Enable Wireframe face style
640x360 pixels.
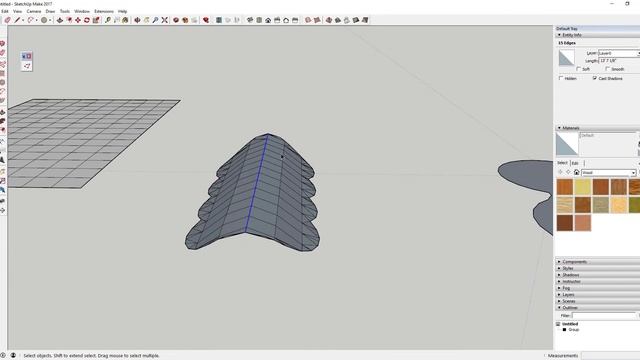click(329, 20)
